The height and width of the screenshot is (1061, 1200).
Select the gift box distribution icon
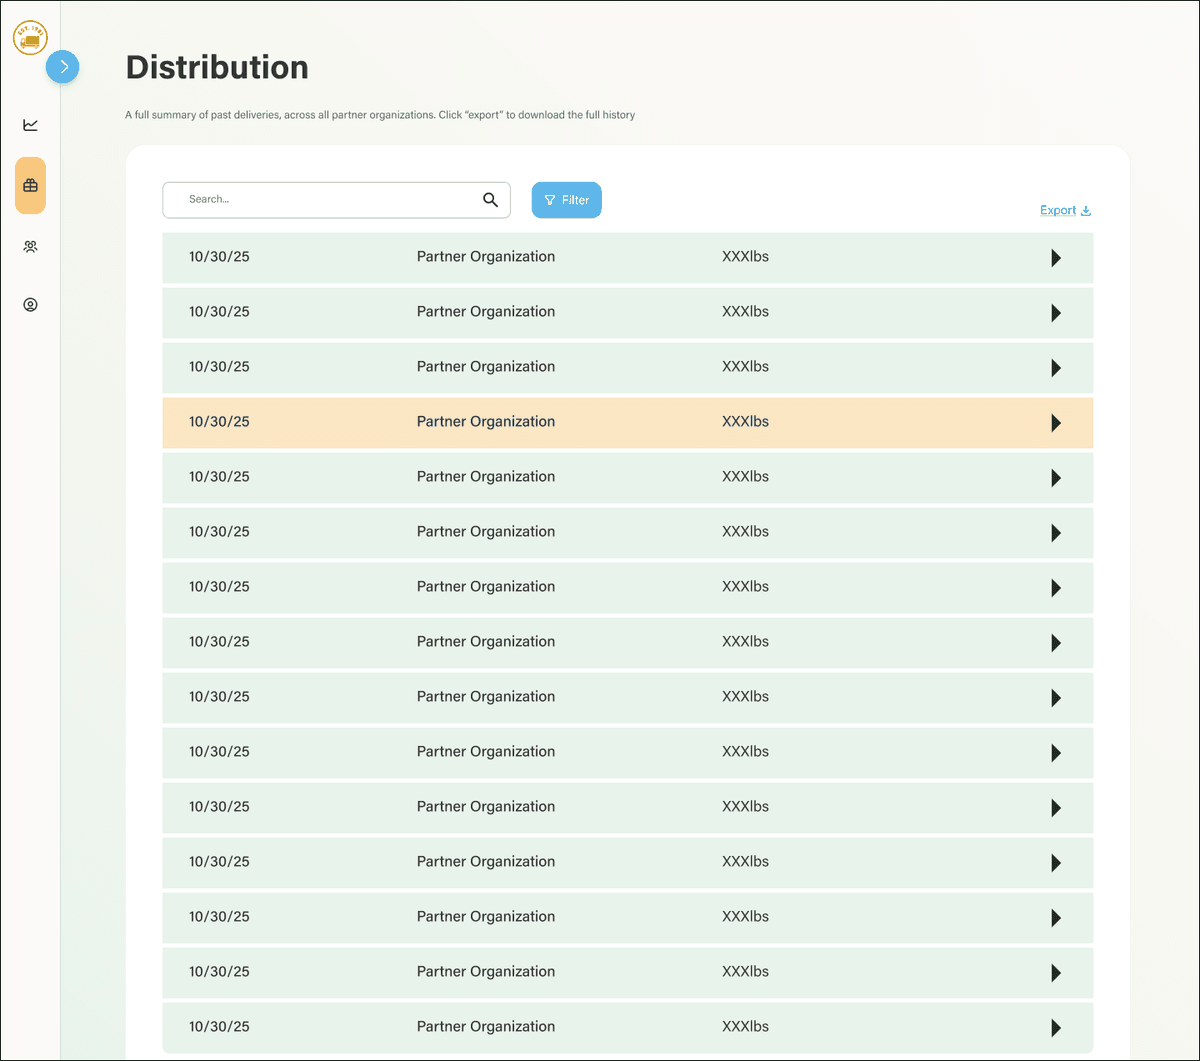30,186
